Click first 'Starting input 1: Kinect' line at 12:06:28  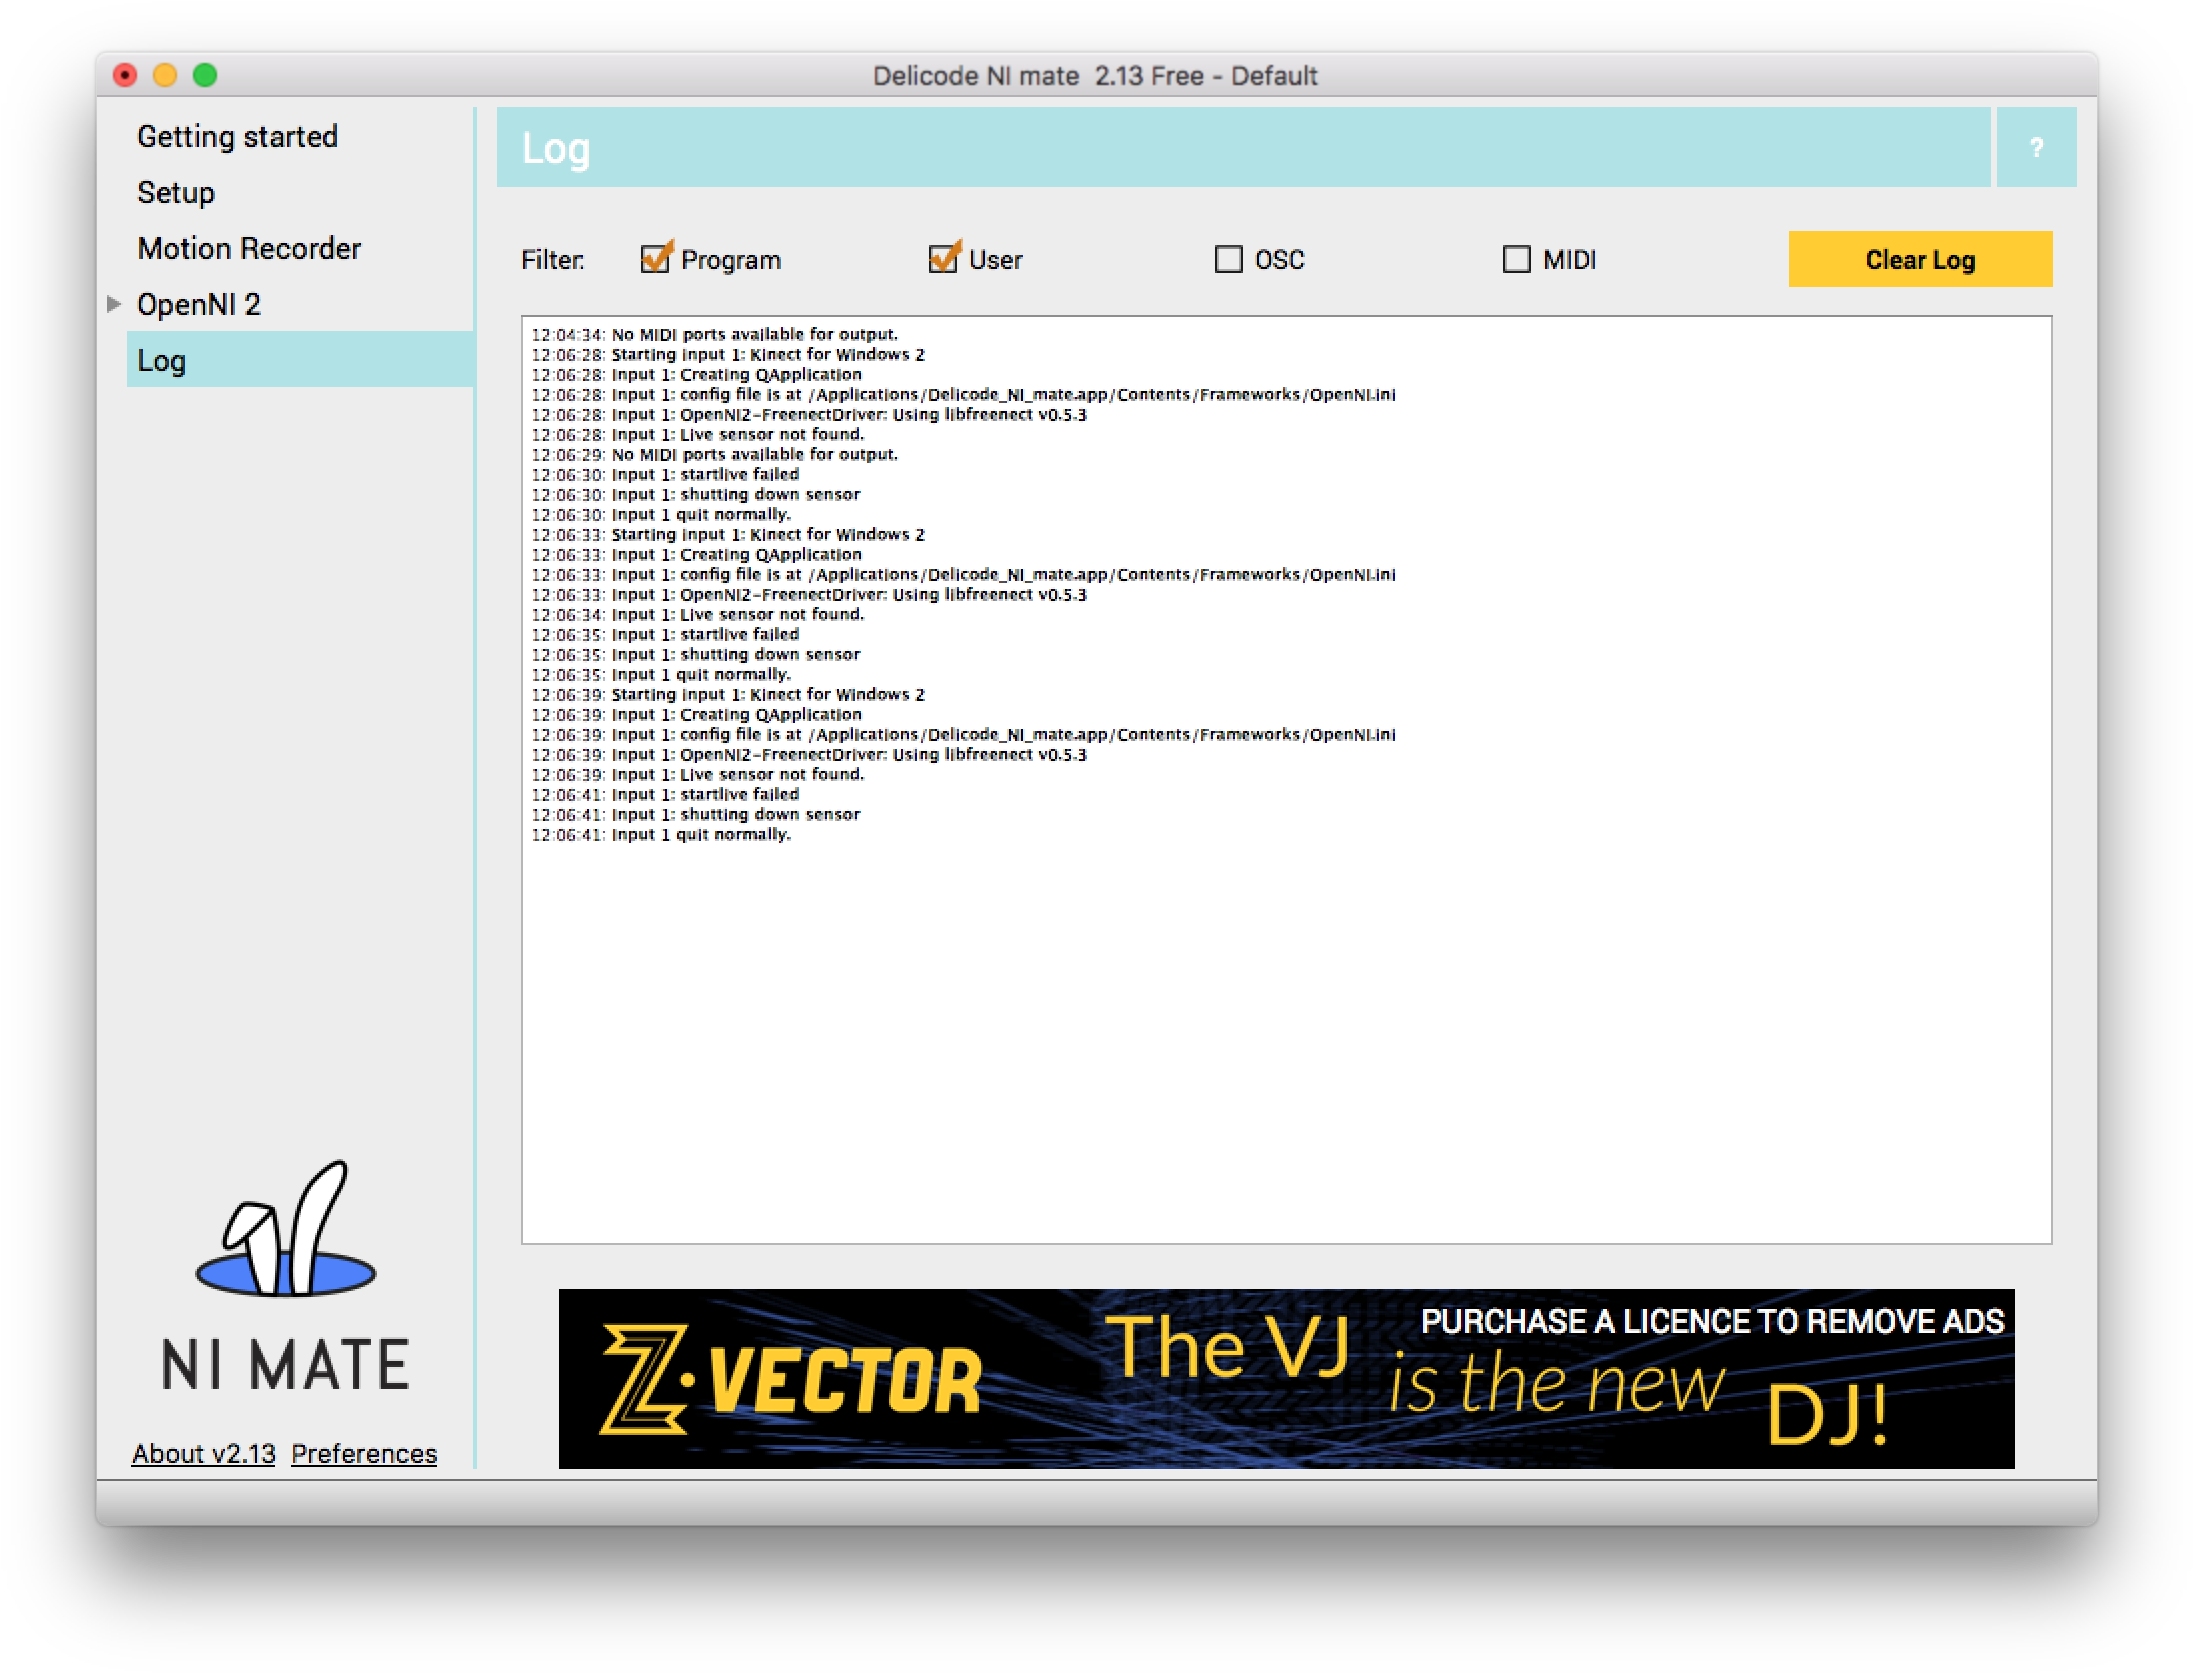tap(727, 354)
